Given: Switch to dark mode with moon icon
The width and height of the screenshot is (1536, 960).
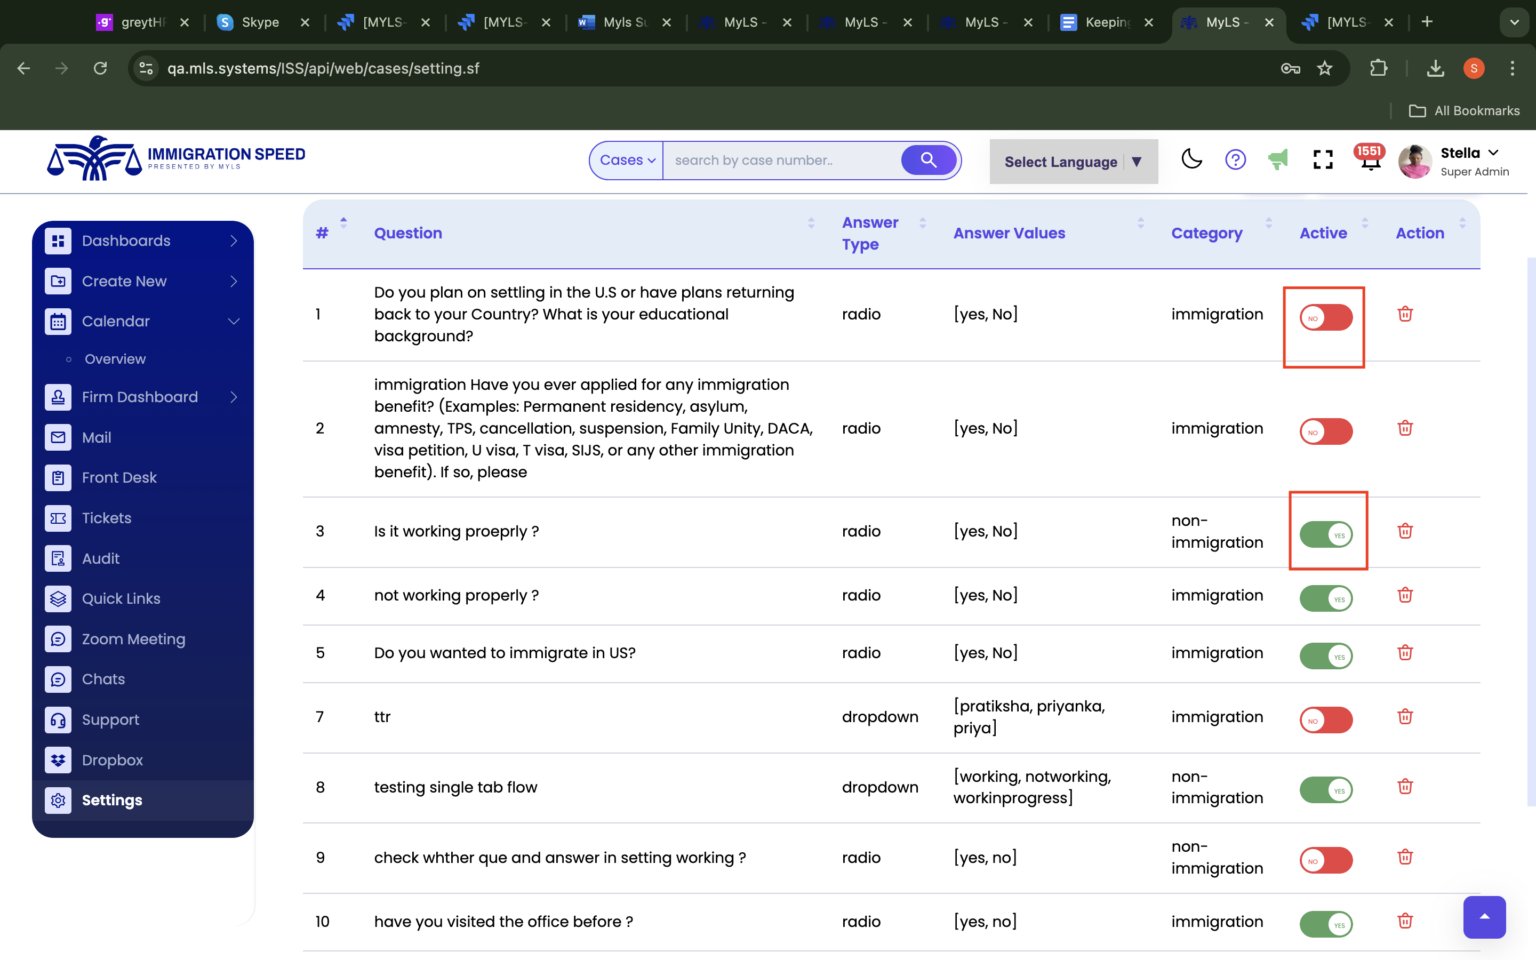Looking at the screenshot, I should [x=1191, y=159].
